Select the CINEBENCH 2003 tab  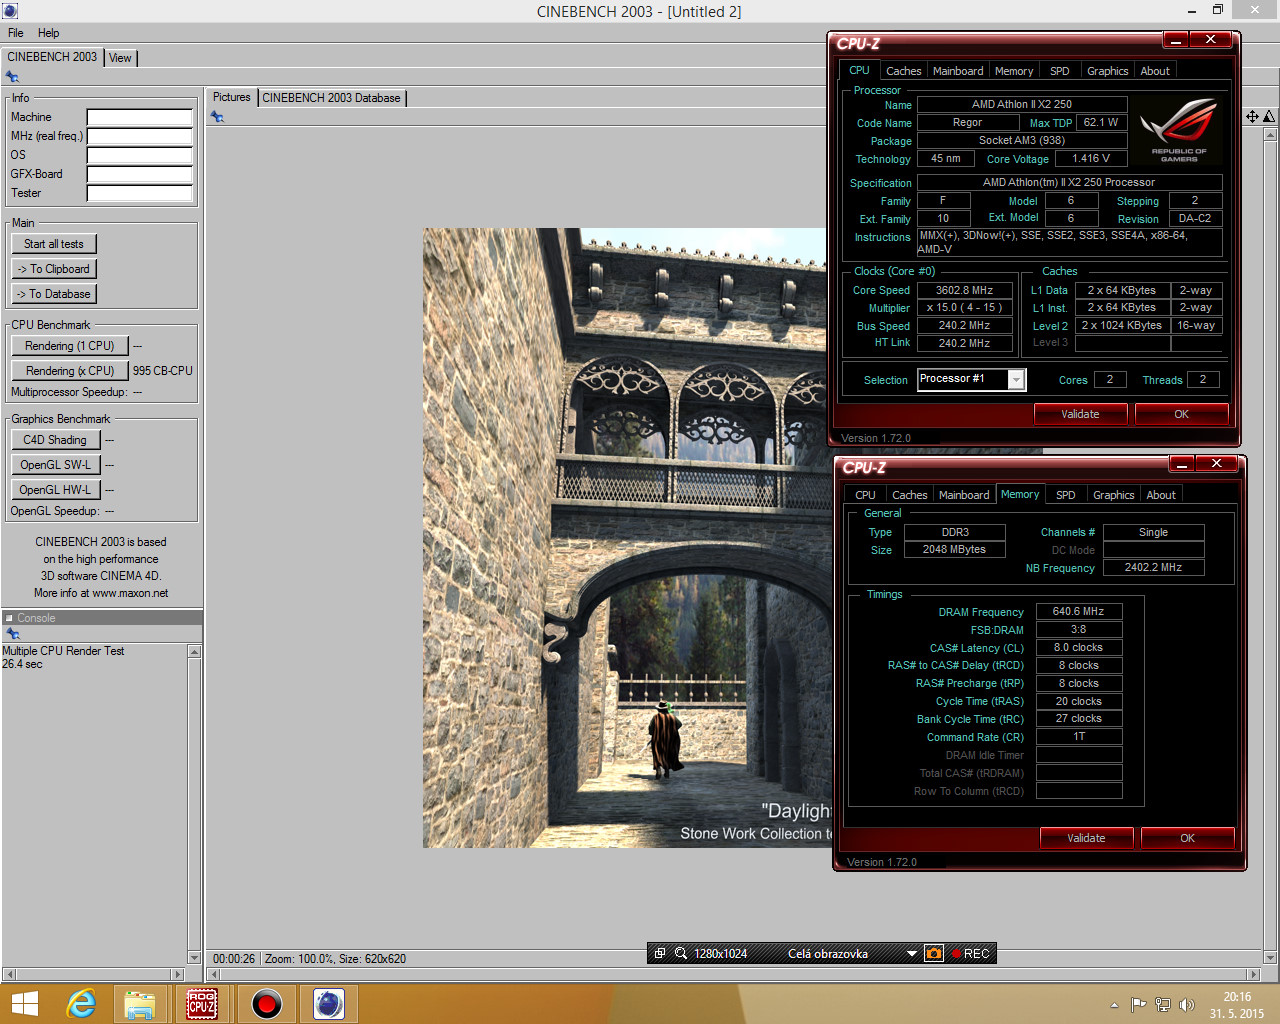pyautogui.click(x=52, y=57)
